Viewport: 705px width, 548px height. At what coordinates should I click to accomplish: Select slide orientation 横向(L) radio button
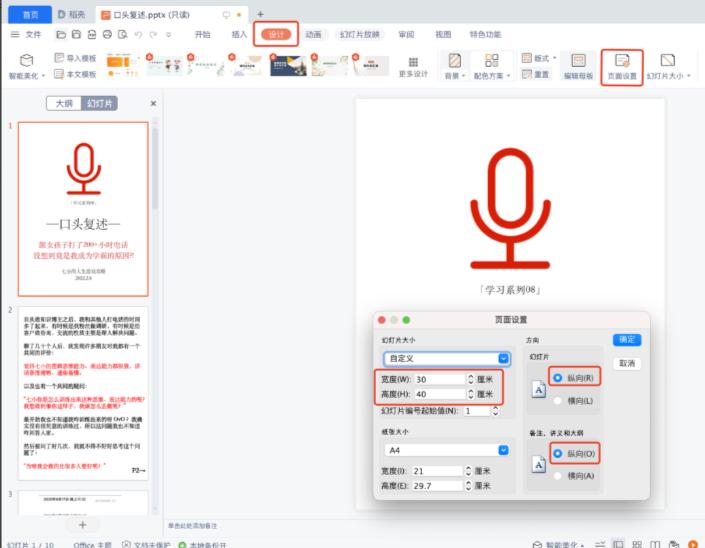pos(556,400)
